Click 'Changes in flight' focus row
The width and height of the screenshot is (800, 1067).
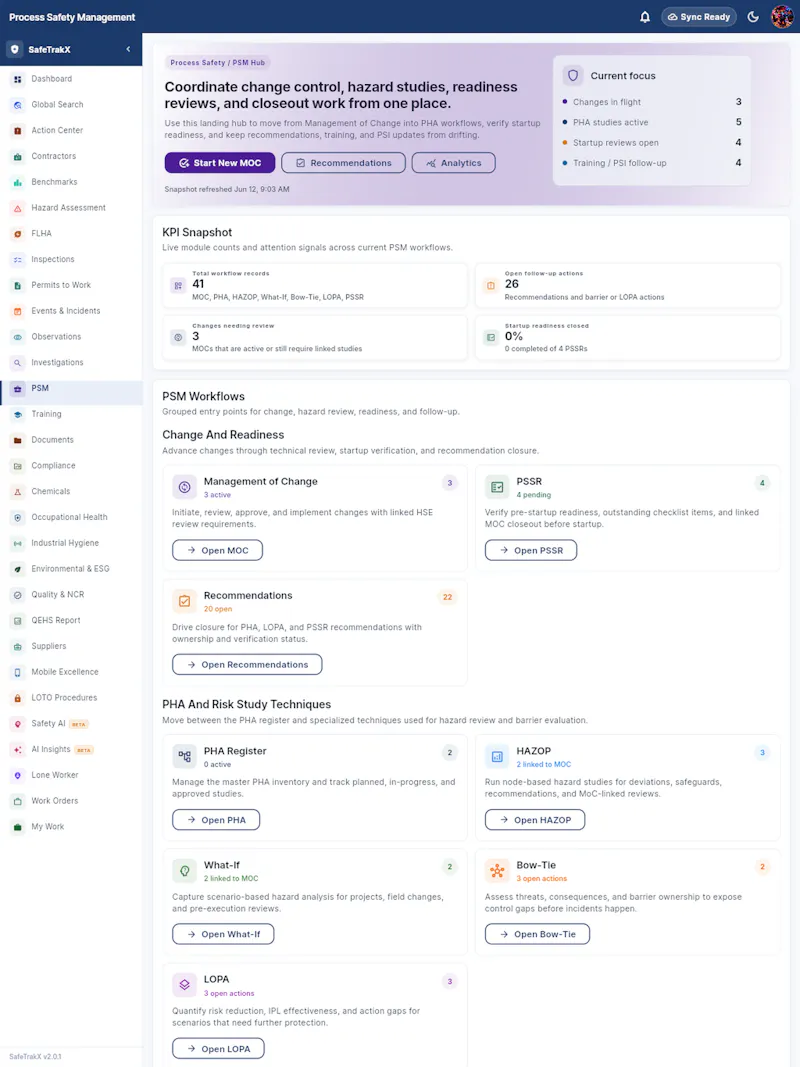[x=652, y=102]
